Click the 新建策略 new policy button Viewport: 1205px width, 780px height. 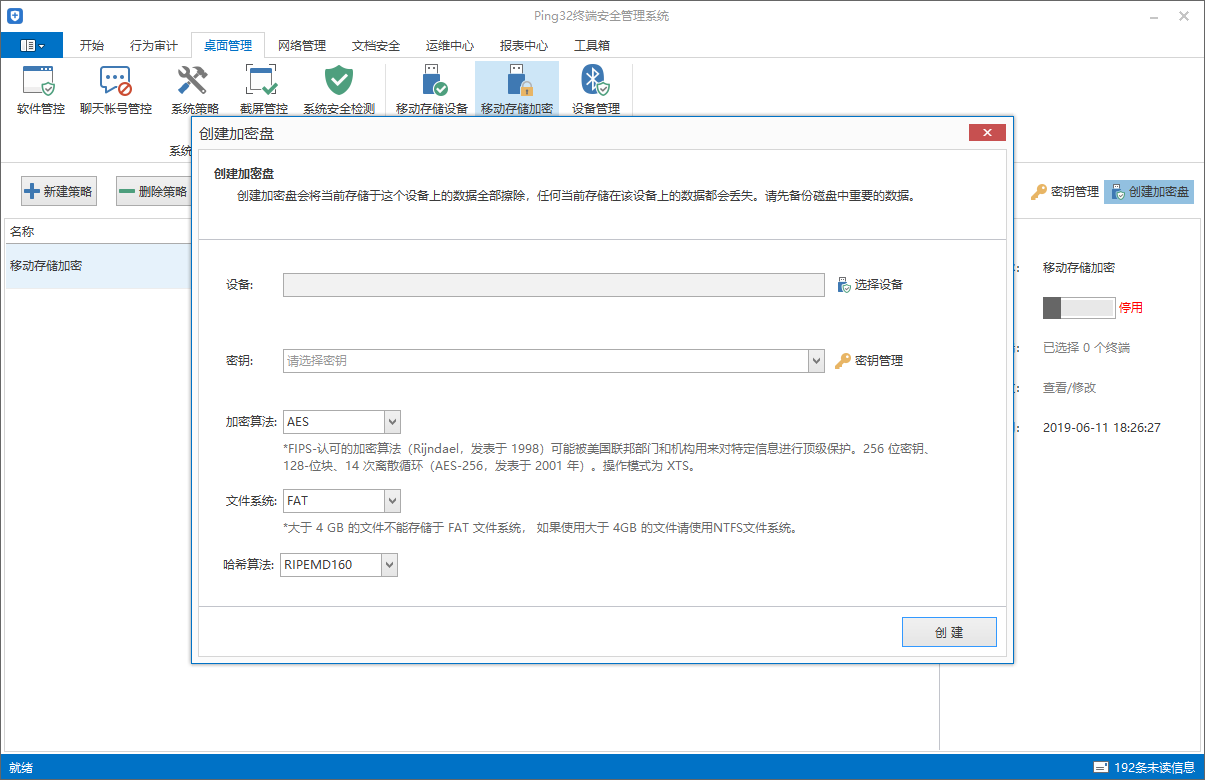point(59,192)
